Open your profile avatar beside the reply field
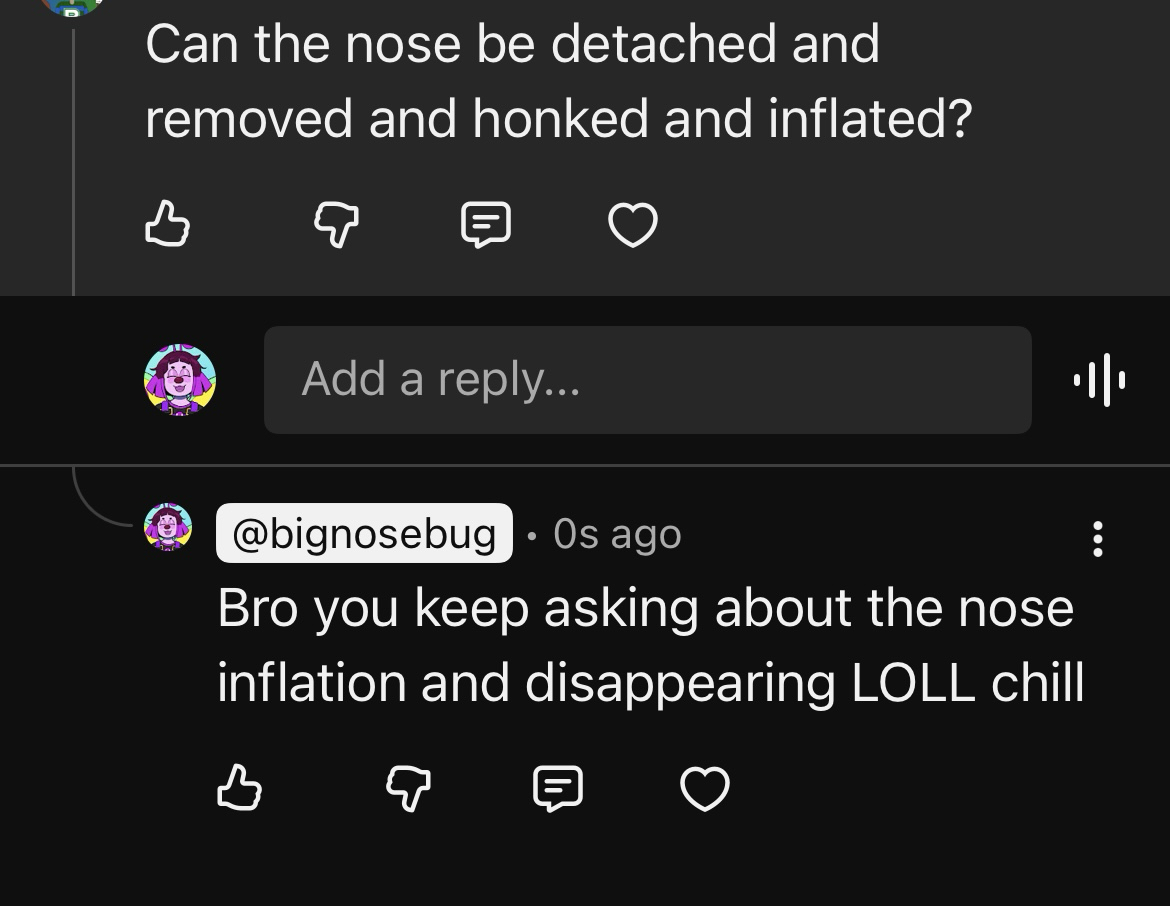This screenshot has height=906, width=1170. click(x=180, y=380)
